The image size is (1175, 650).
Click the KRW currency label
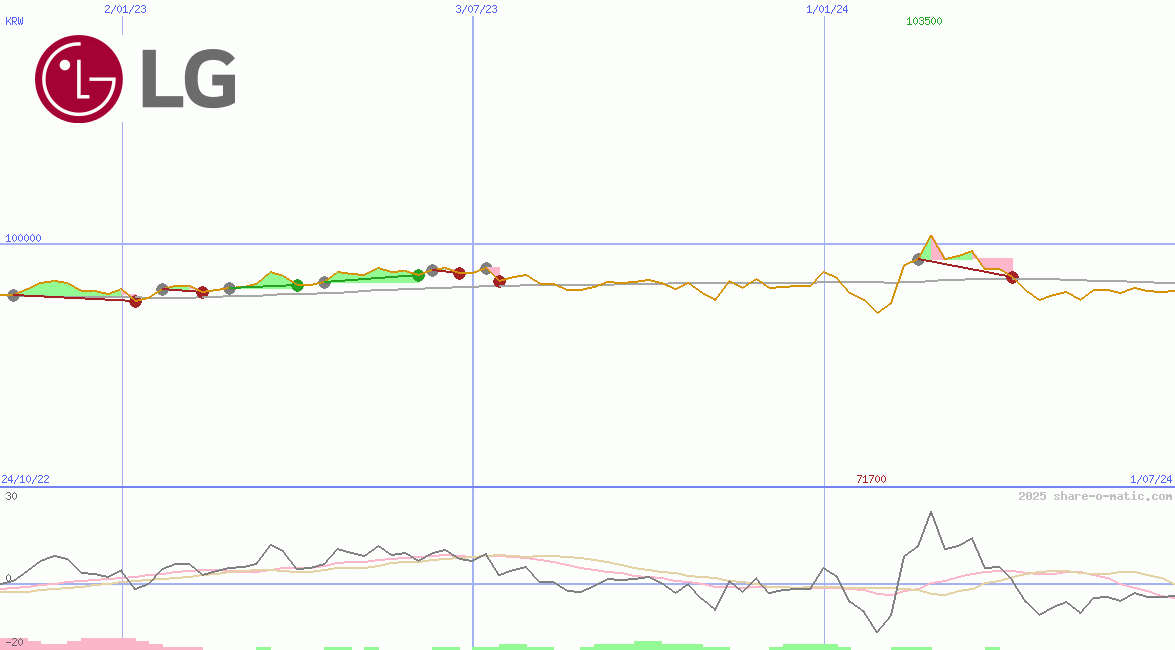tap(14, 21)
